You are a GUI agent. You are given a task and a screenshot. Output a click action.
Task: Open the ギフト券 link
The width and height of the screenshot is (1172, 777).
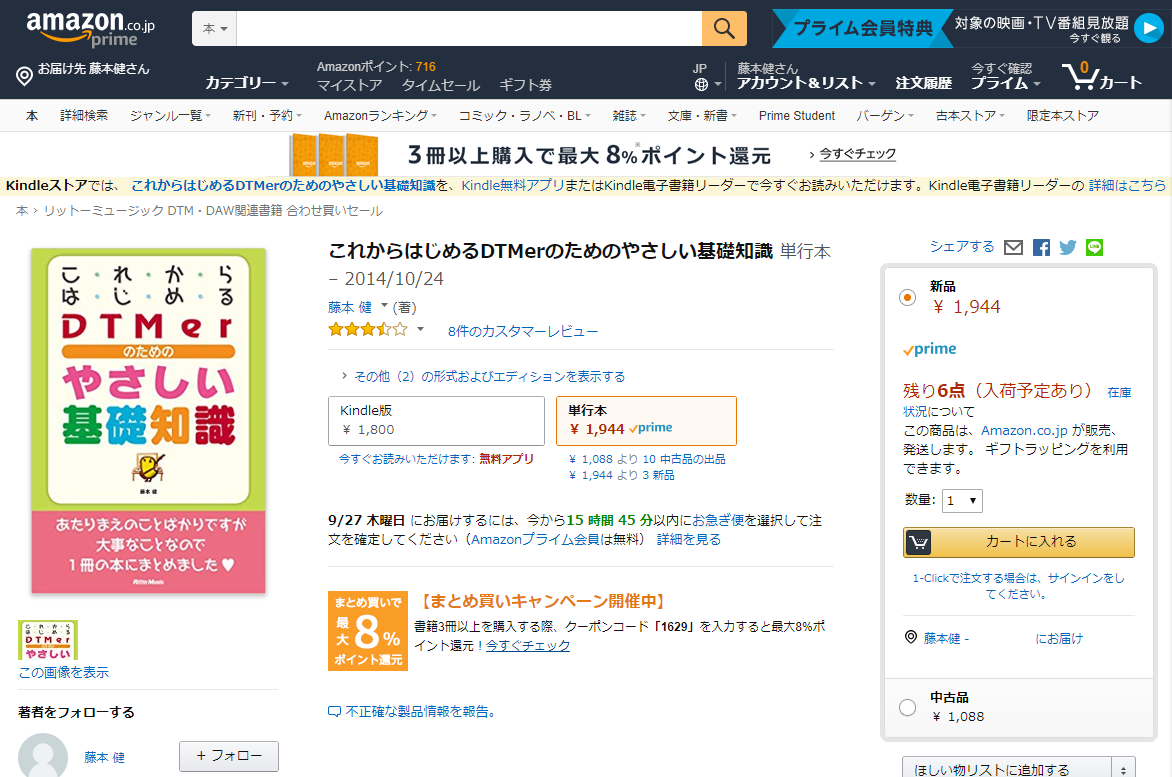tap(525, 85)
